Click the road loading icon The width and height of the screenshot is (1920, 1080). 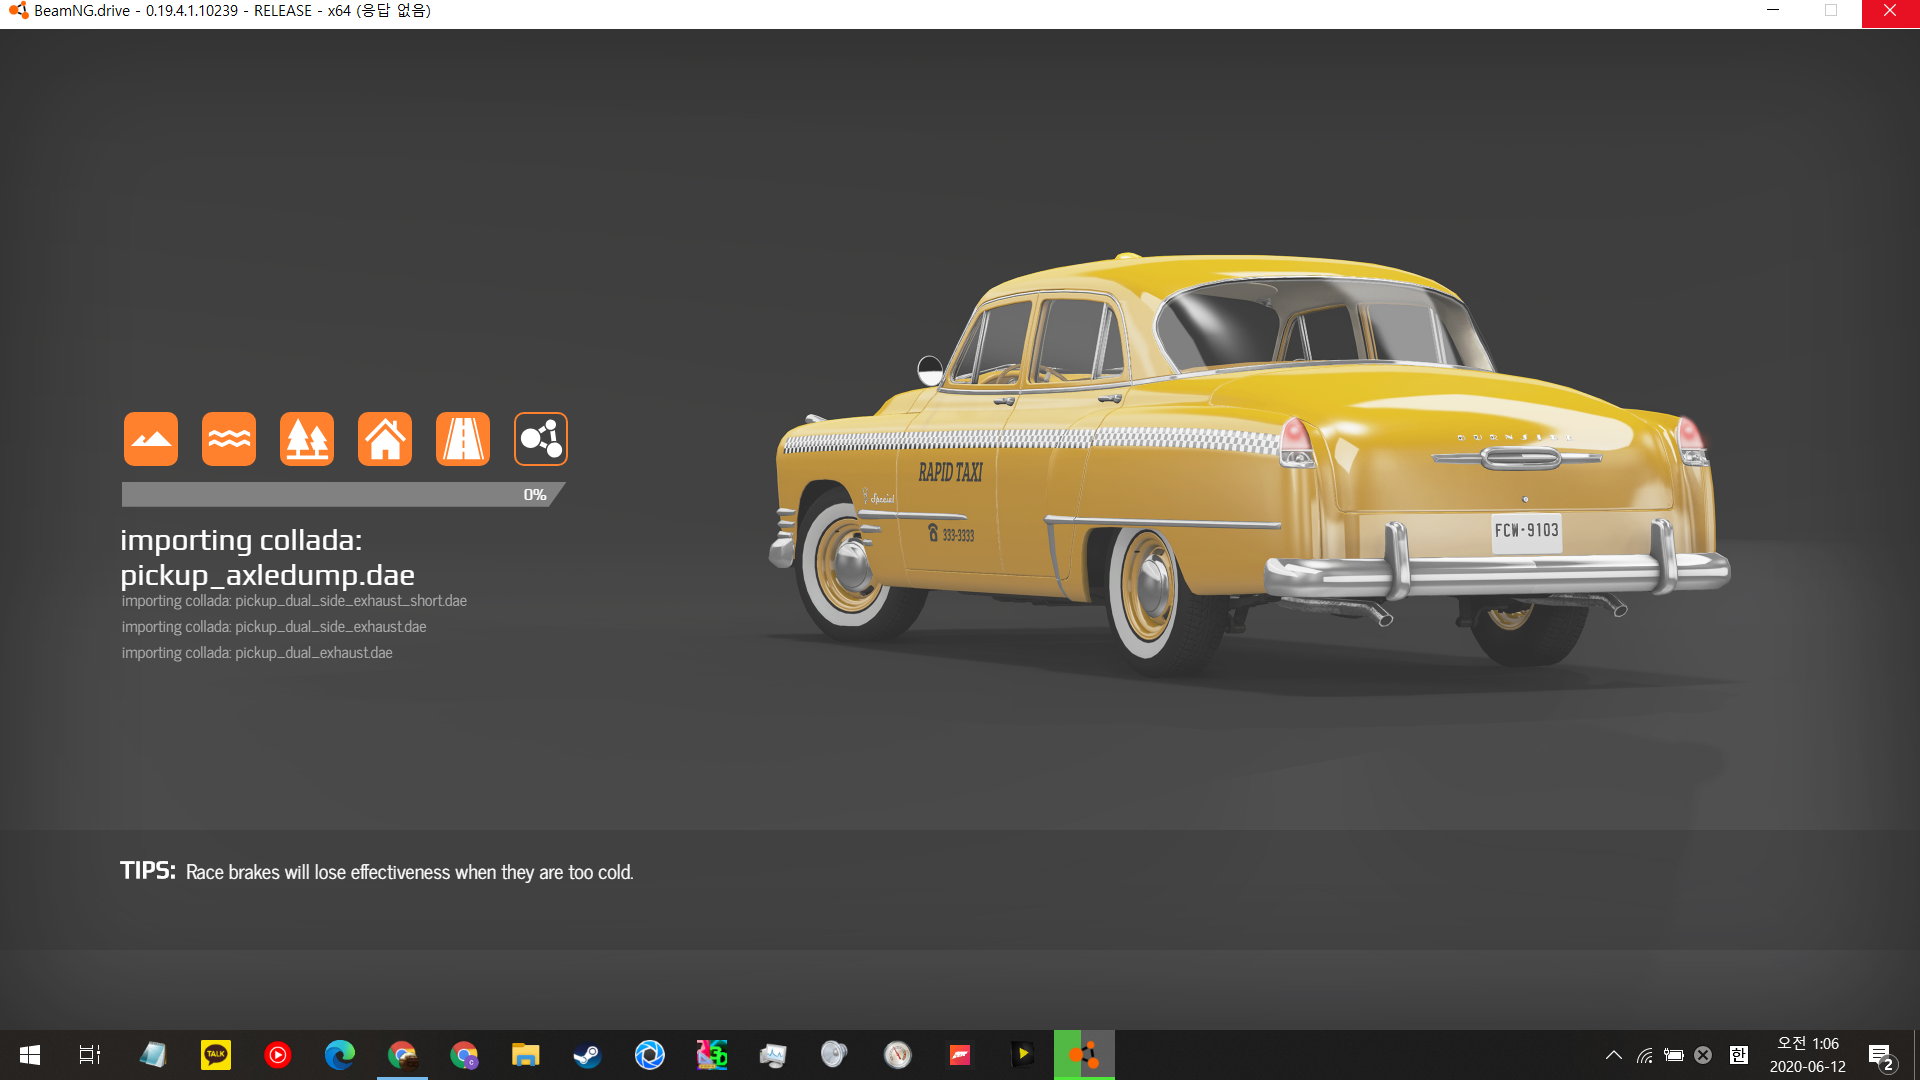pyautogui.click(x=463, y=439)
